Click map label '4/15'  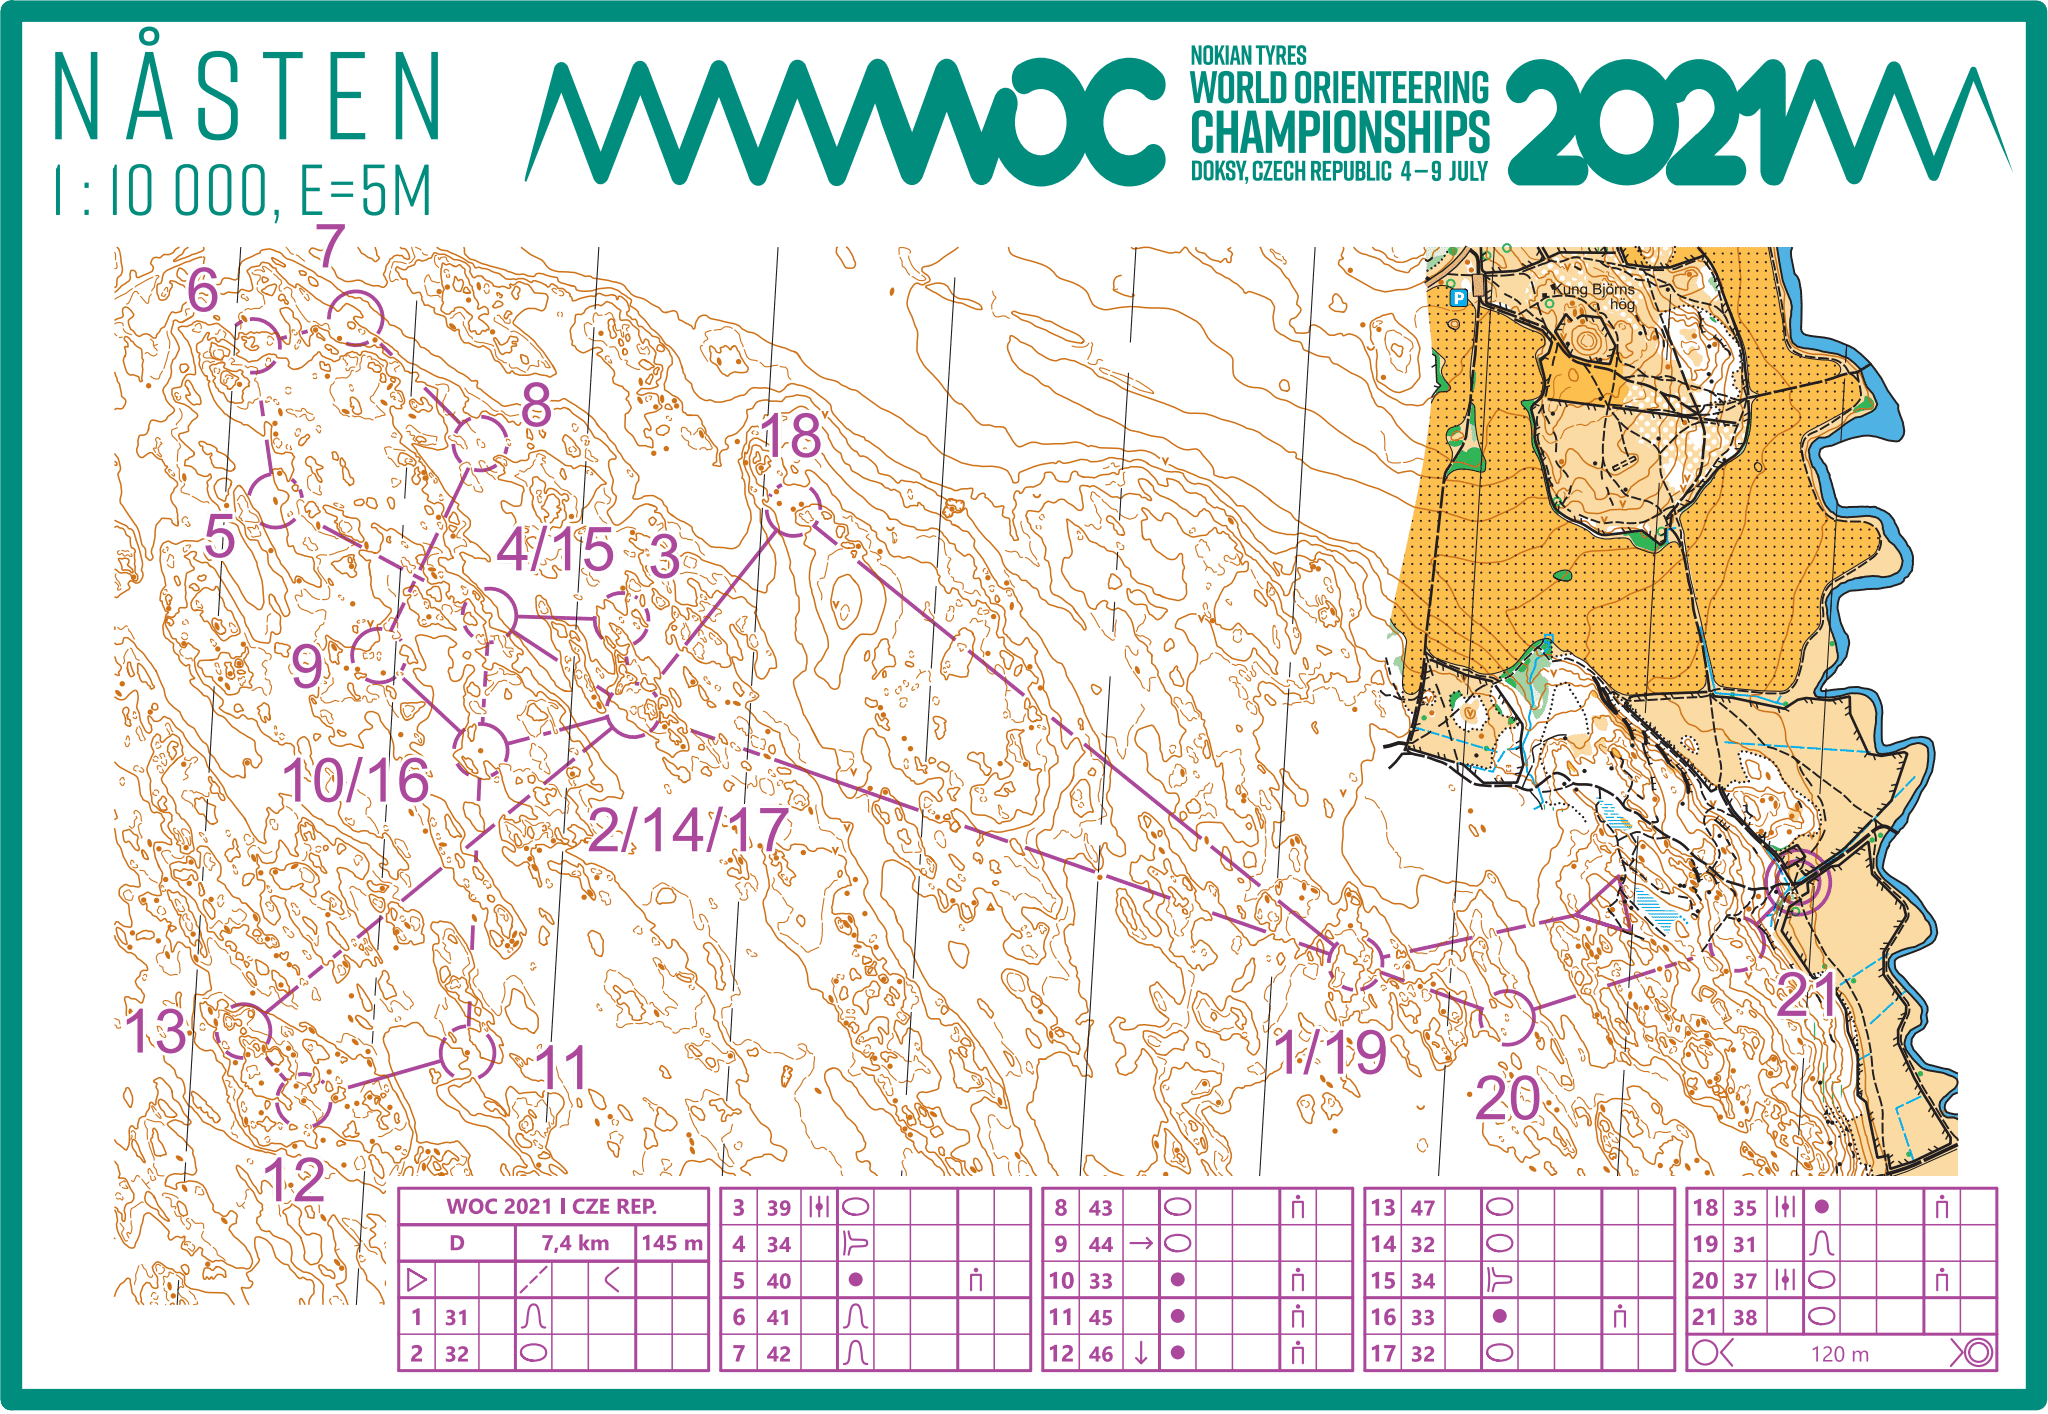555,550
